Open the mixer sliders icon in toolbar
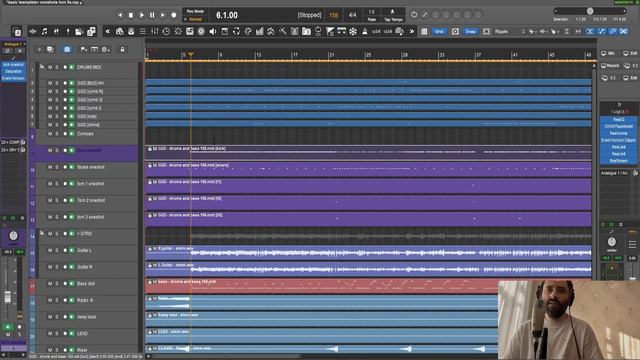 [155, 31]
